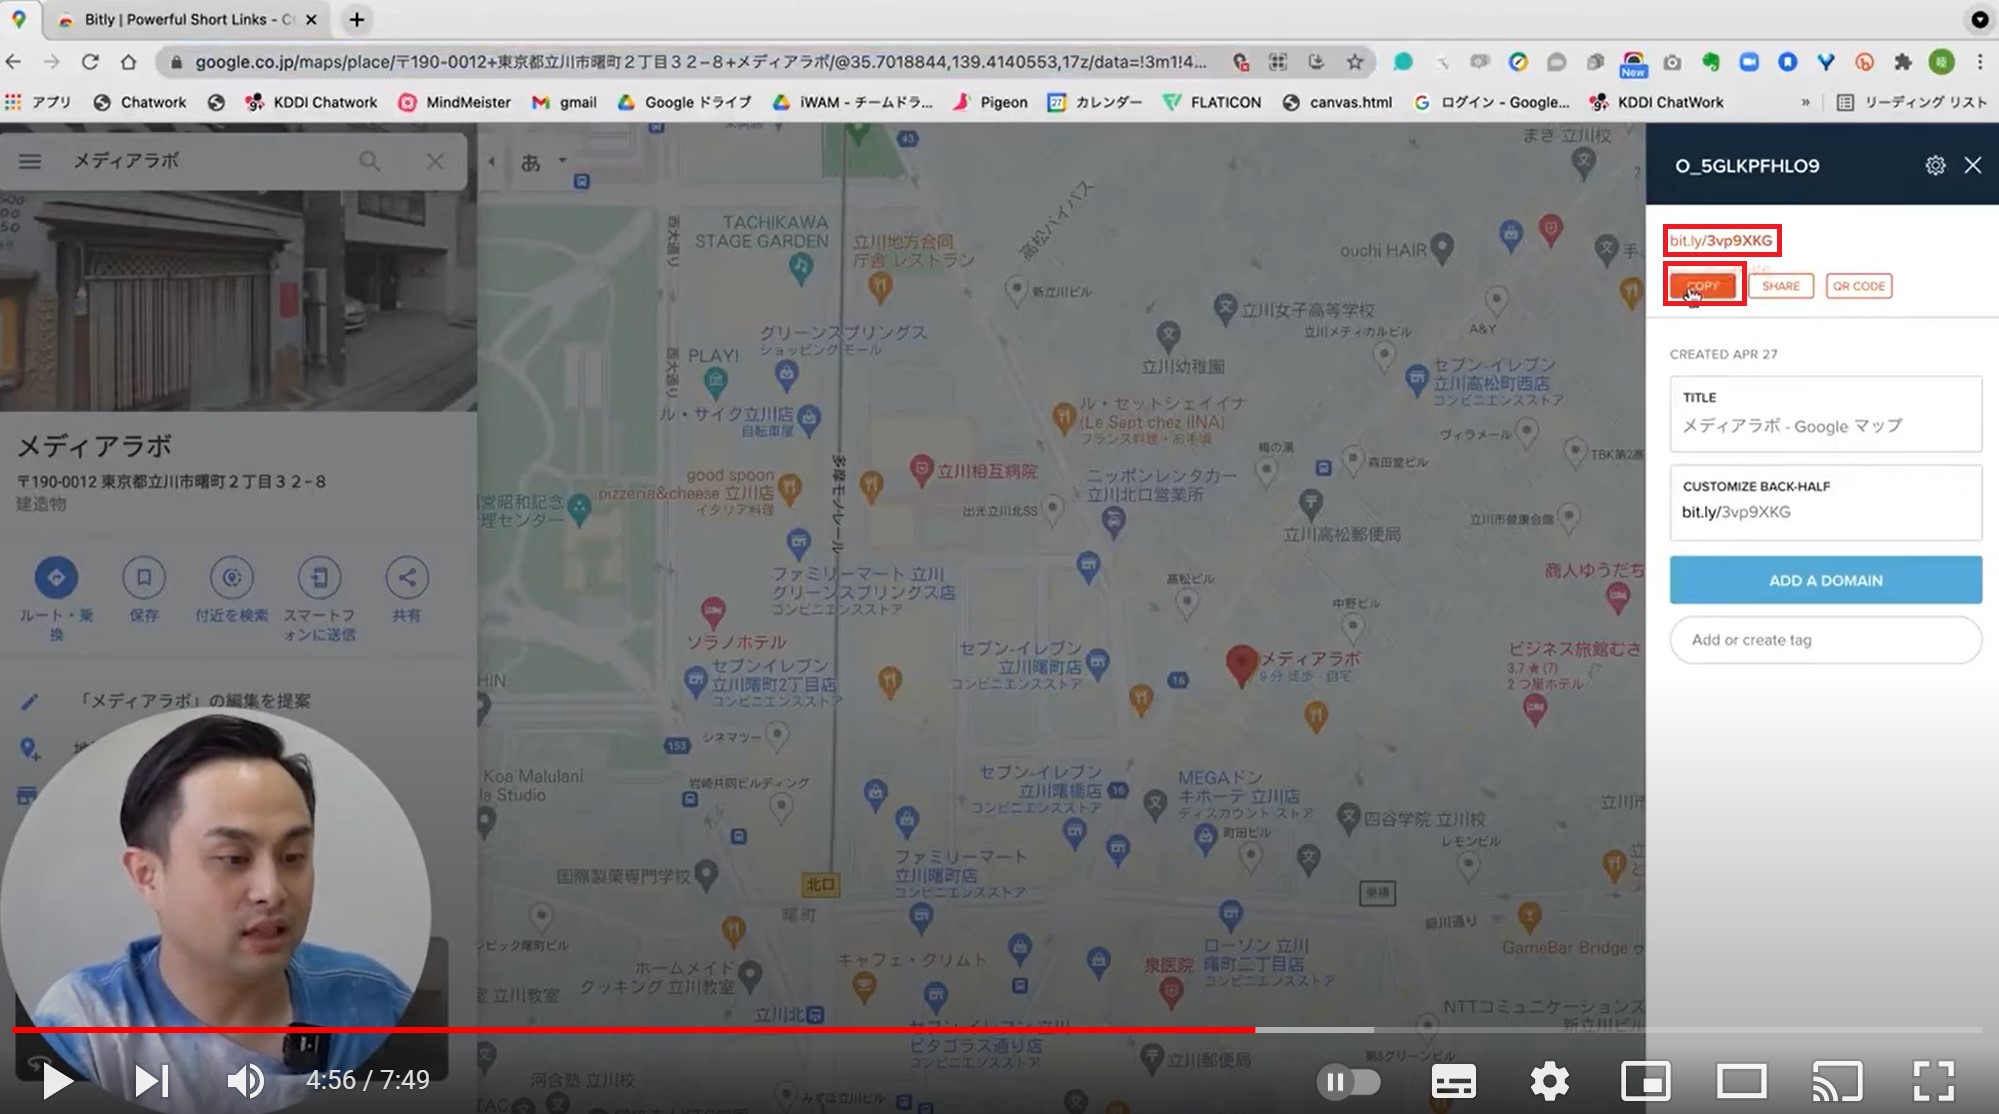Click the CUSTOMIZE BACK-HALF field
The height and width of the screenshot is (1114, 1999).
click(1825, 502)
